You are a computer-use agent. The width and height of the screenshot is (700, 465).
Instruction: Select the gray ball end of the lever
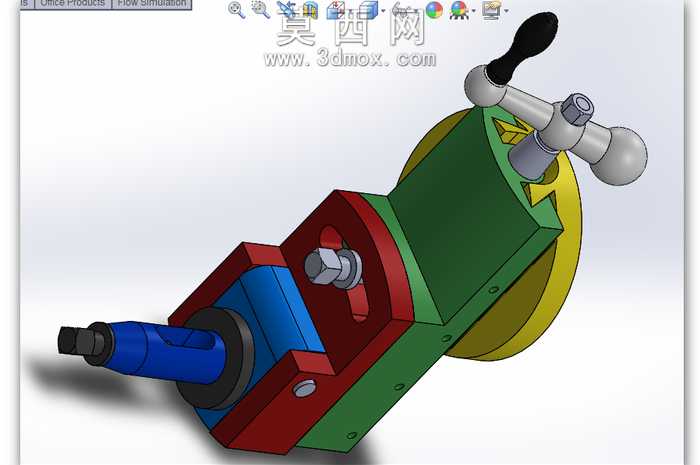(x=621, y=156)
